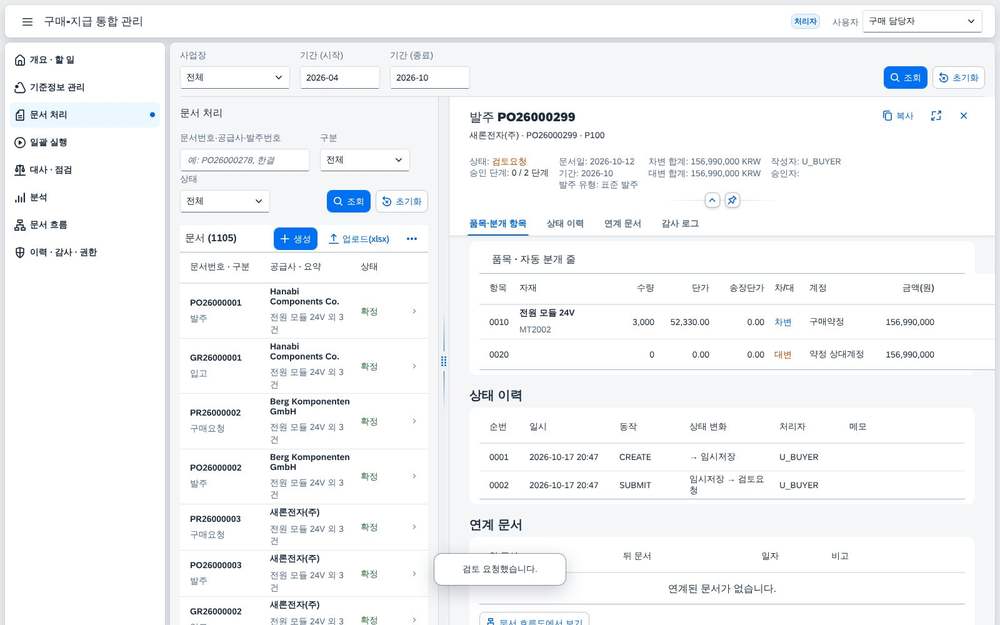Click 초기화 in the 문서 처리 panel
The image size is (1000, 625).
402,202
